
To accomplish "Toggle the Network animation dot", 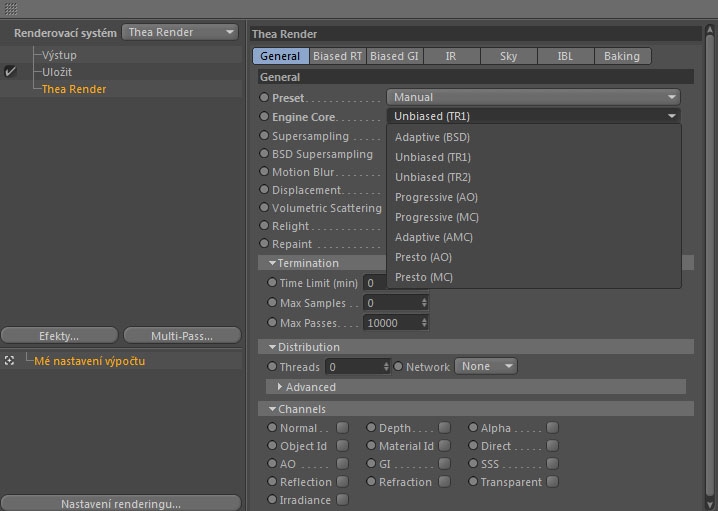I will pos(398,366).
